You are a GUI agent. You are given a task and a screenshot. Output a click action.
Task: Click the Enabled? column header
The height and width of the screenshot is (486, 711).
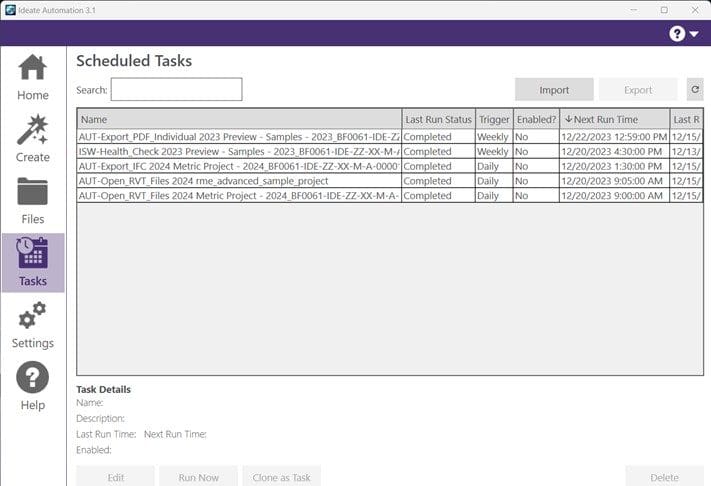(536, 119)
